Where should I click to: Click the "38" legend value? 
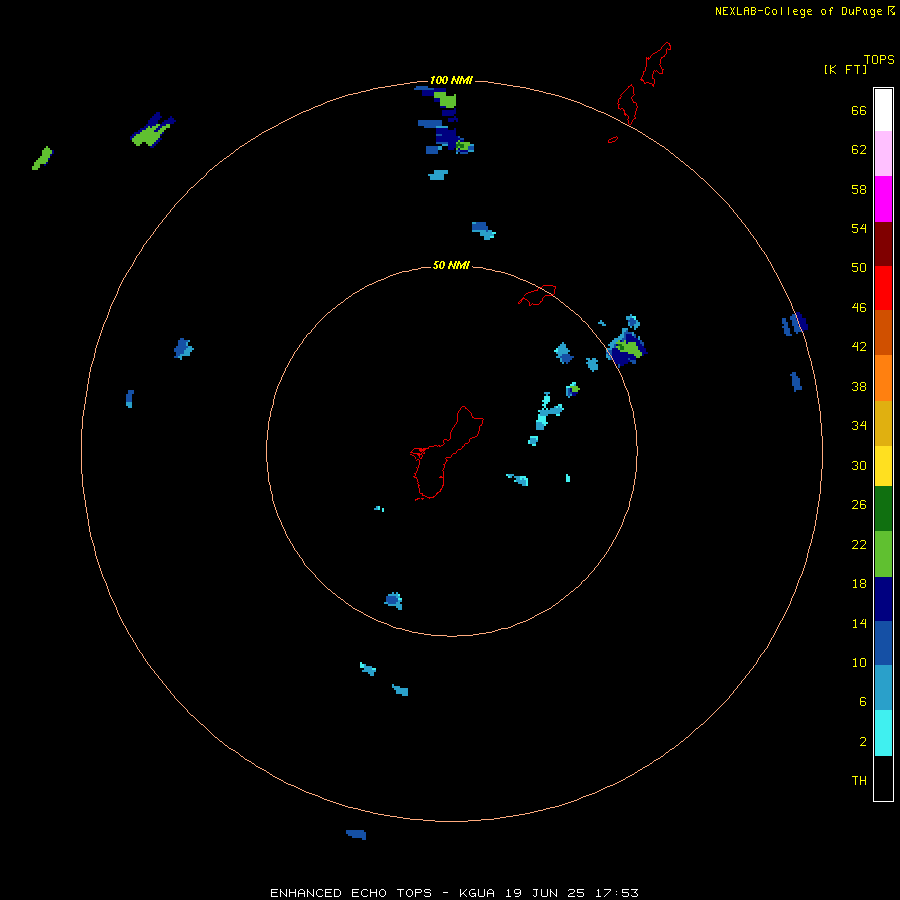(x=859, y=387)
